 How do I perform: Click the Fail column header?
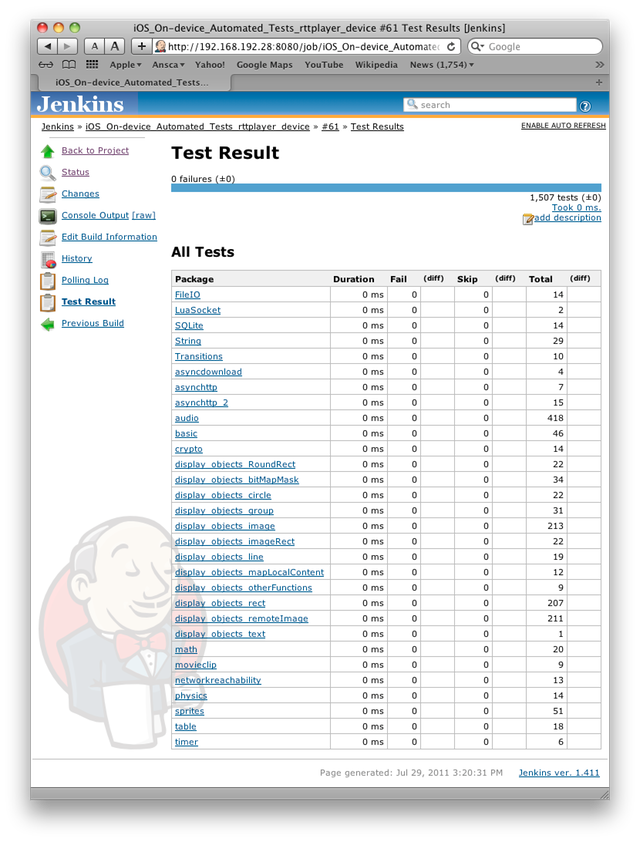tap(398, 279)
